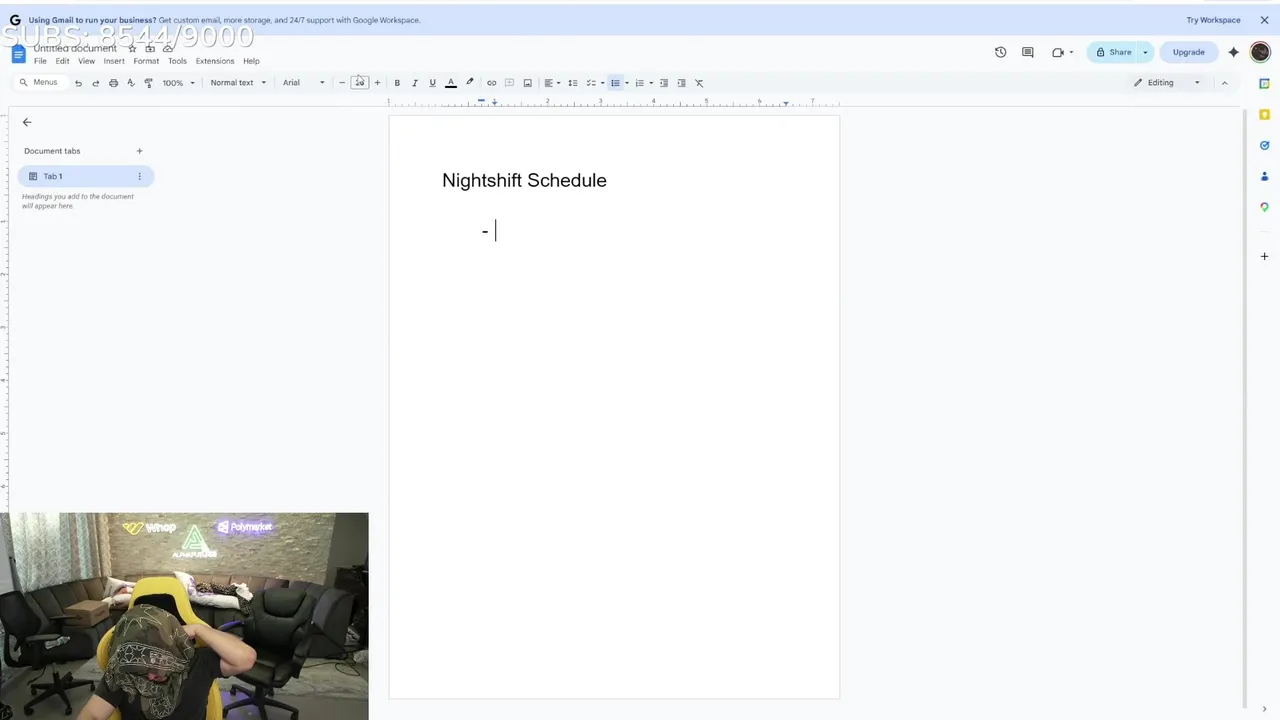Show all comments icon
The image size is (1280, 720).
[x=1027, y=52]
